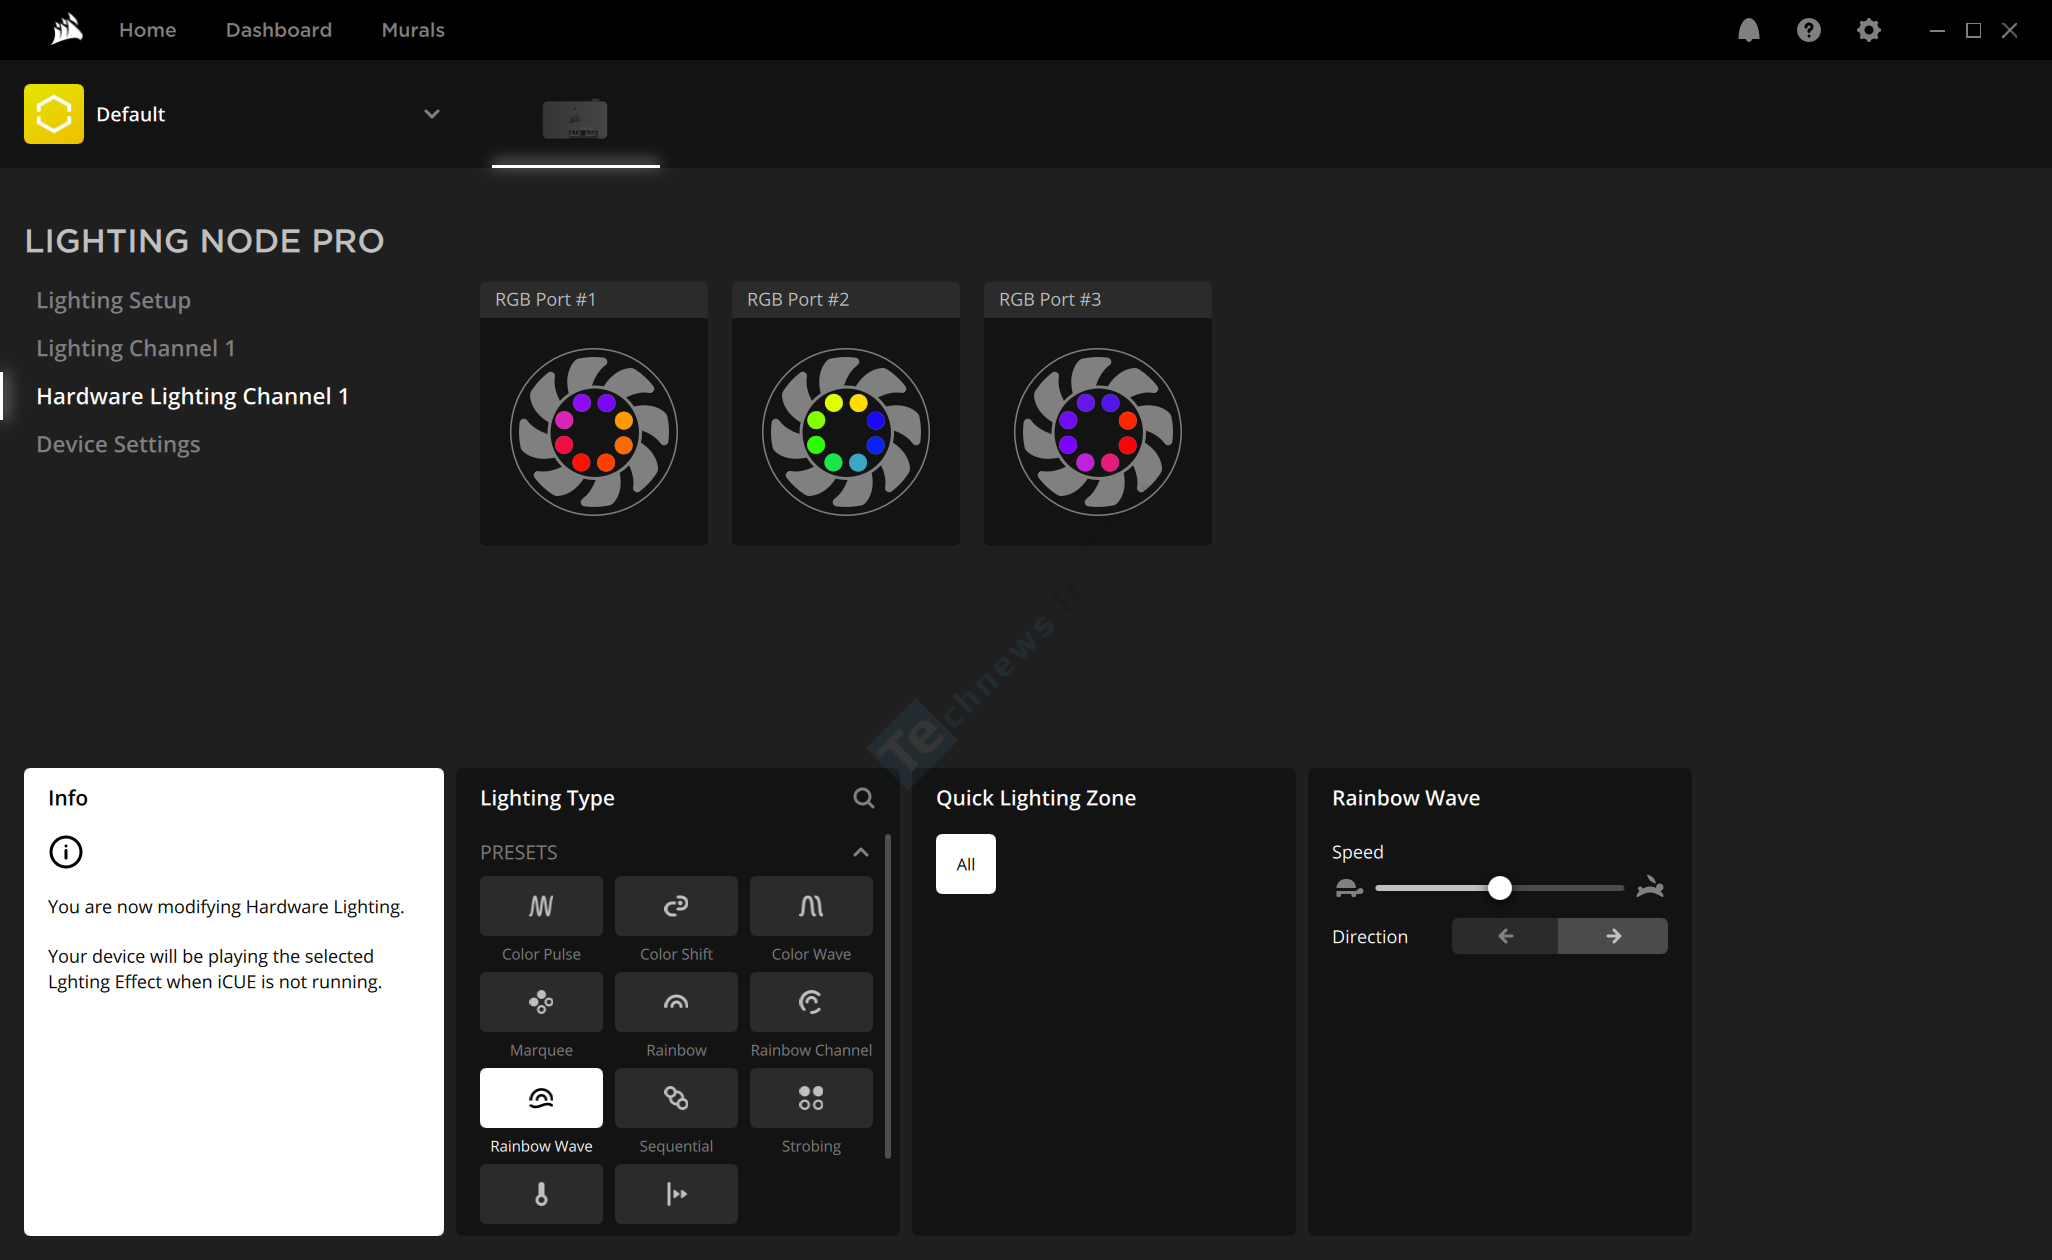Select the Marquee preset
Viewport: 2052px width, 1260px height.
(541, 1002)
